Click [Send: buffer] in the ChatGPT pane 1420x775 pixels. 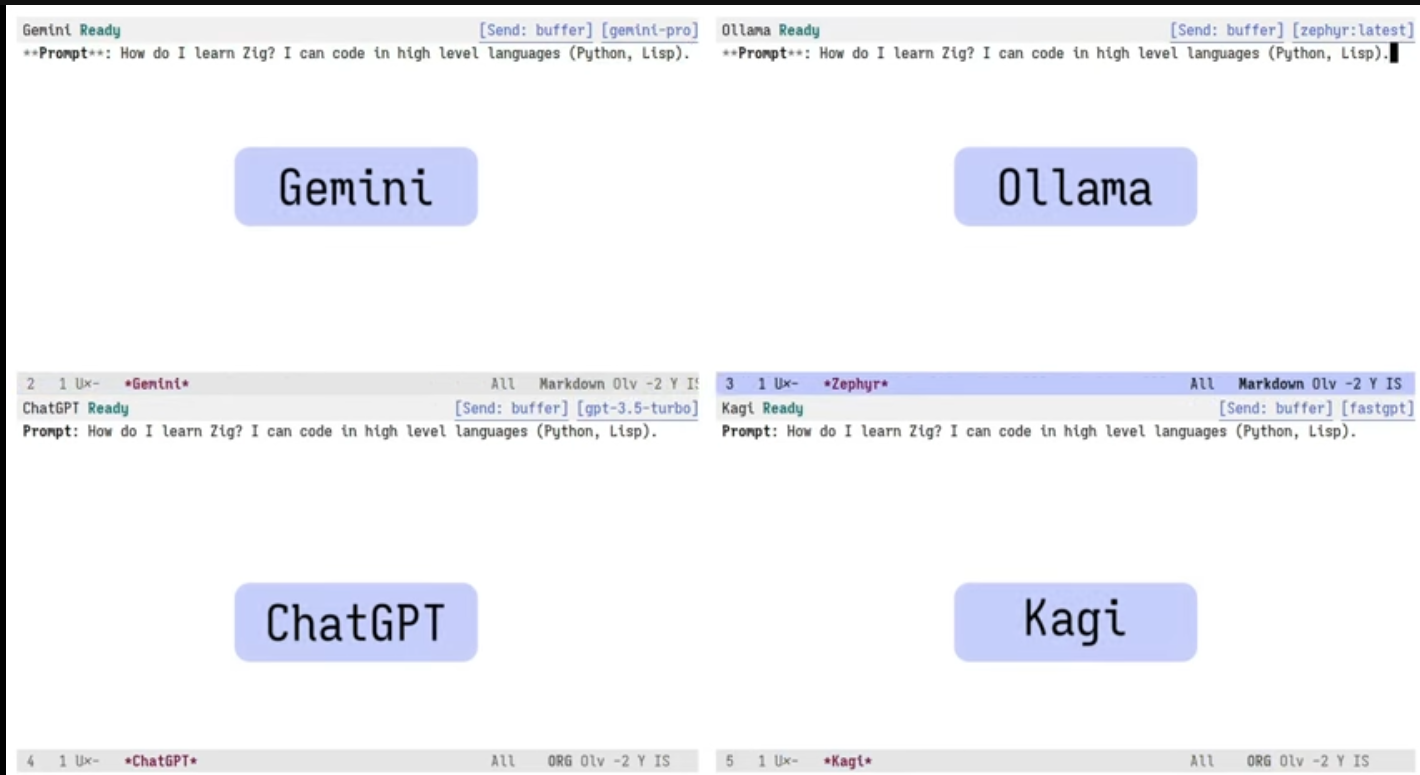[511, 408]
